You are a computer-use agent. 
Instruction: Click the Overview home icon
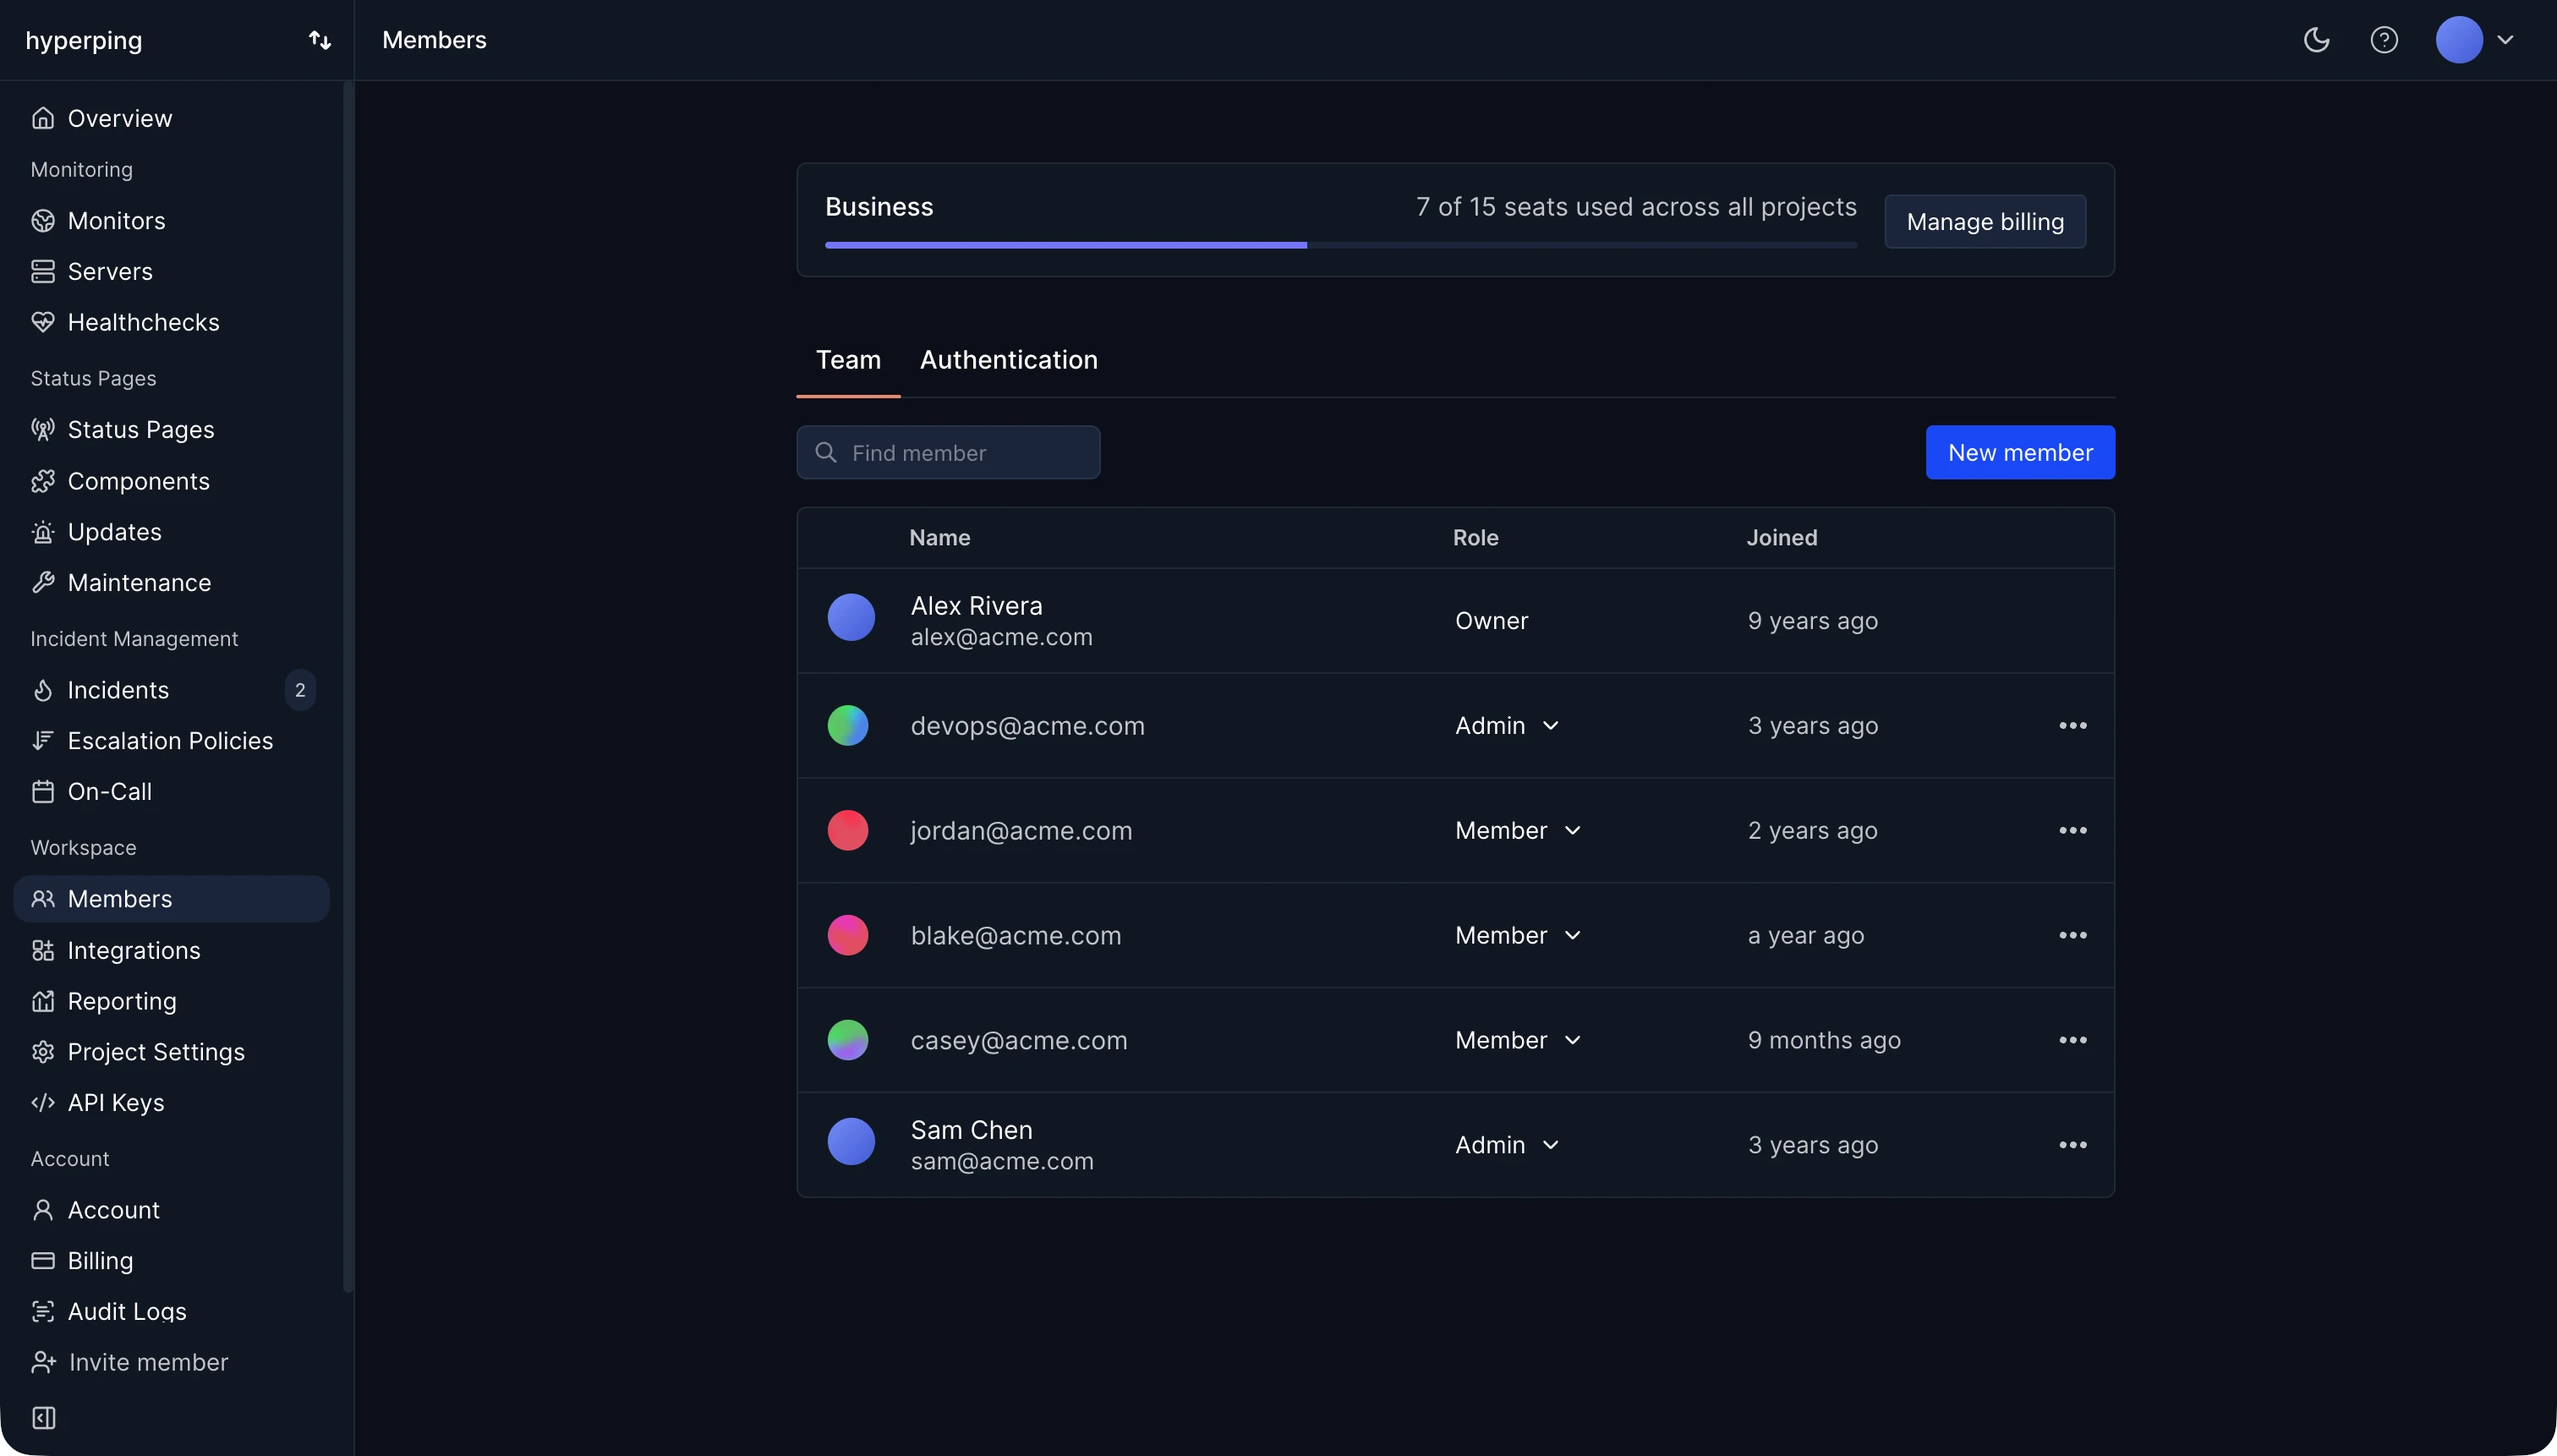(x=43, y=118)
